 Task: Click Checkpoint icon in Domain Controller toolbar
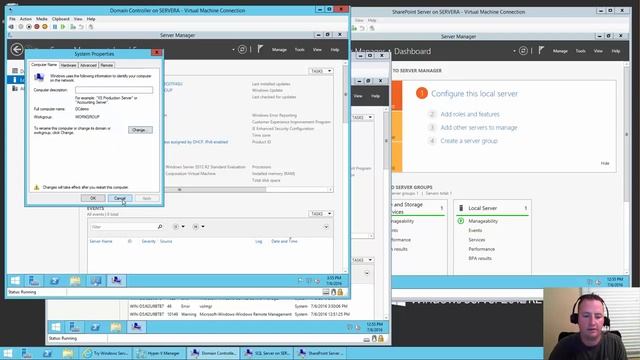click(73, 27)
